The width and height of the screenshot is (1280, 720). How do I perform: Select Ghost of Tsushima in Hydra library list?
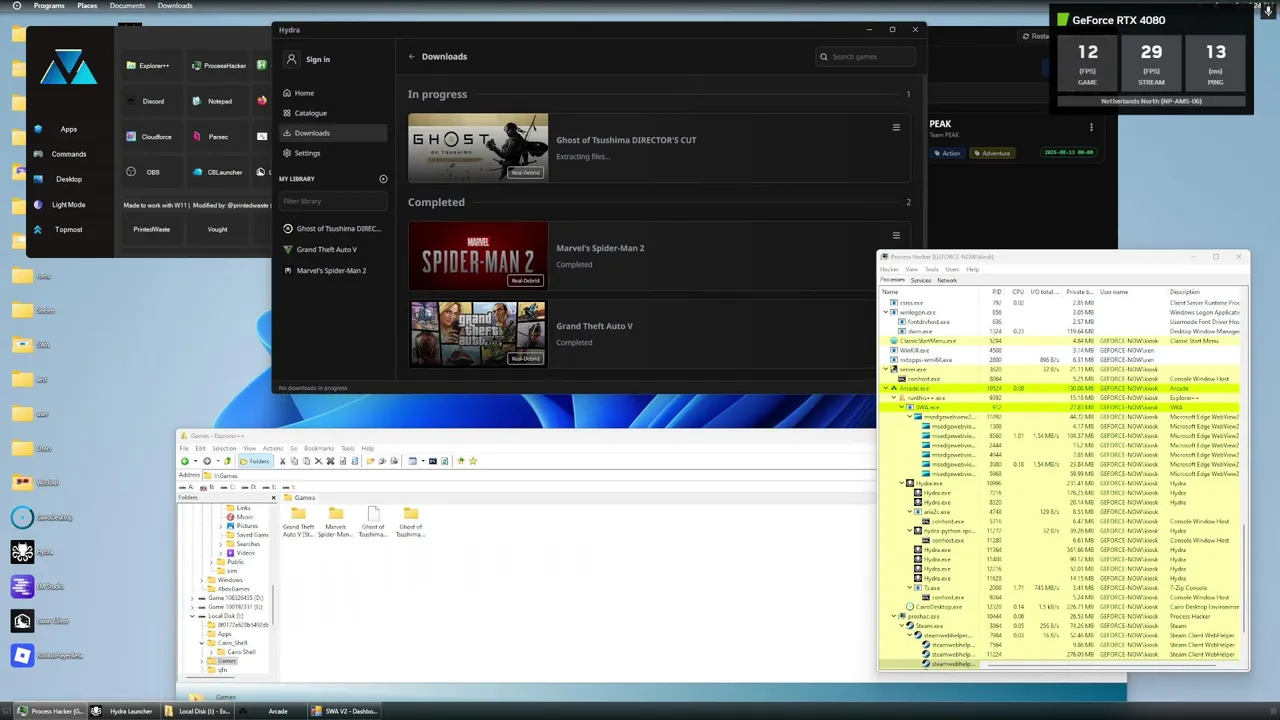tap(332, 229)
